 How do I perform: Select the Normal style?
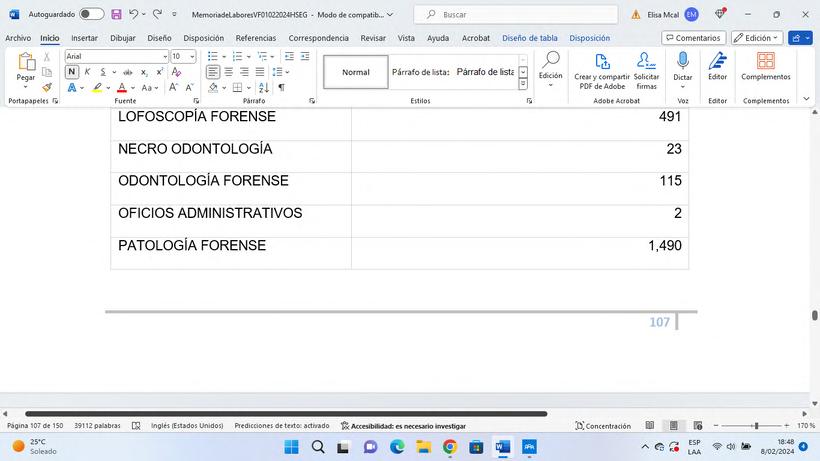tap(356, 72)
